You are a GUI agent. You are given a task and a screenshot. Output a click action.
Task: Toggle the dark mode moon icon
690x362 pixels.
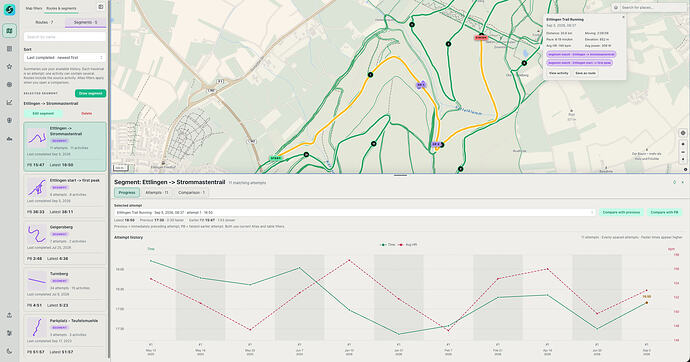pyautogui.click(x=9, y=351)
